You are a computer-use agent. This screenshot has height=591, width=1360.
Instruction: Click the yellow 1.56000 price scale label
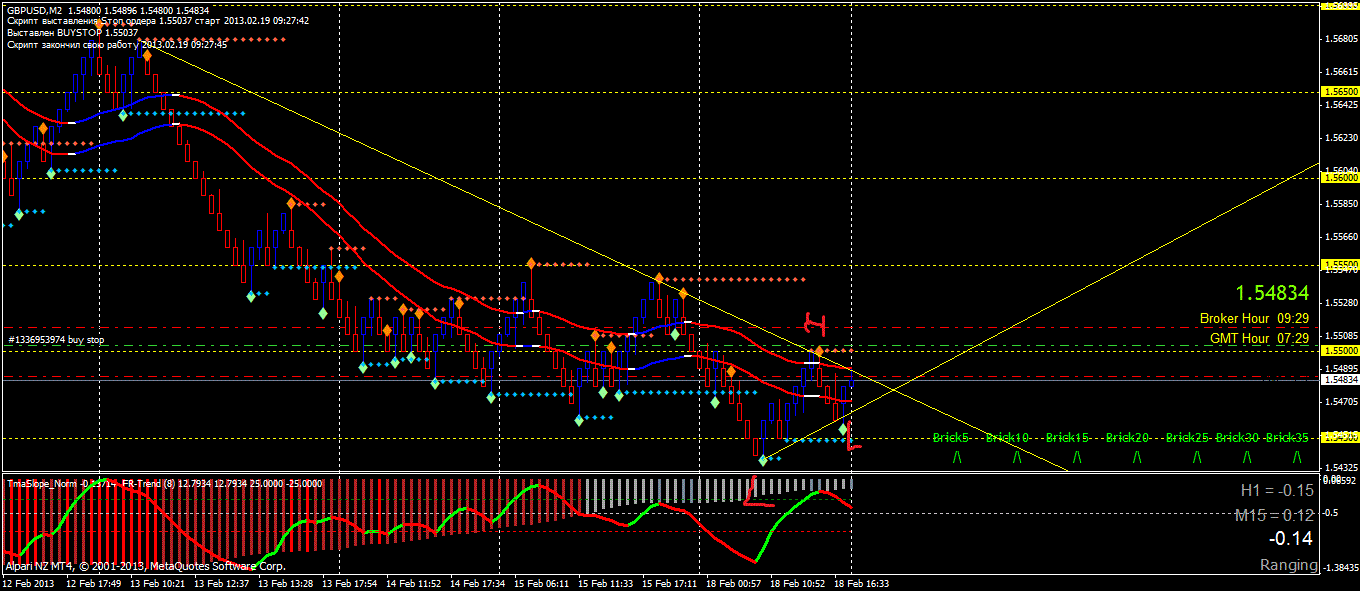[x=1340, y=177]
